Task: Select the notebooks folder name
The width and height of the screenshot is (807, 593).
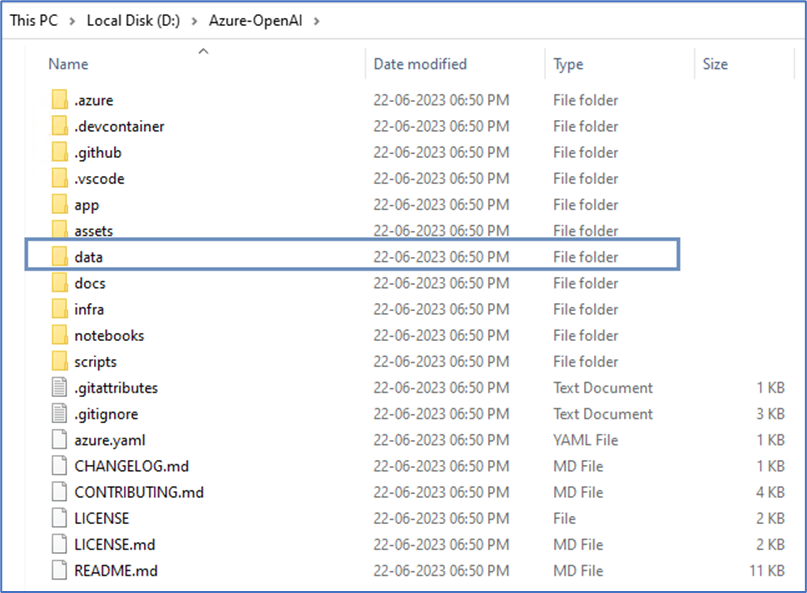Action: [109, 336]
